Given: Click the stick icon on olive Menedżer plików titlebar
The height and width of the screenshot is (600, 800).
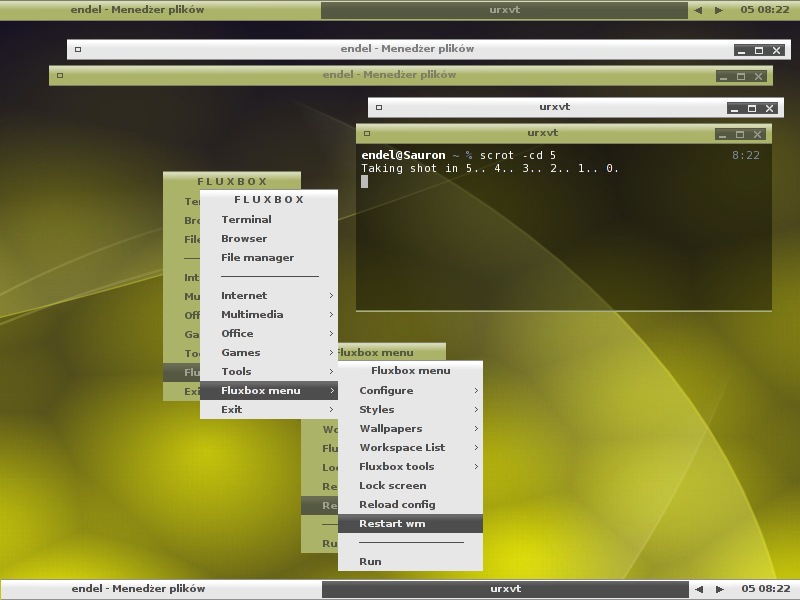Looking at the screenshot, I should [60, 76].
